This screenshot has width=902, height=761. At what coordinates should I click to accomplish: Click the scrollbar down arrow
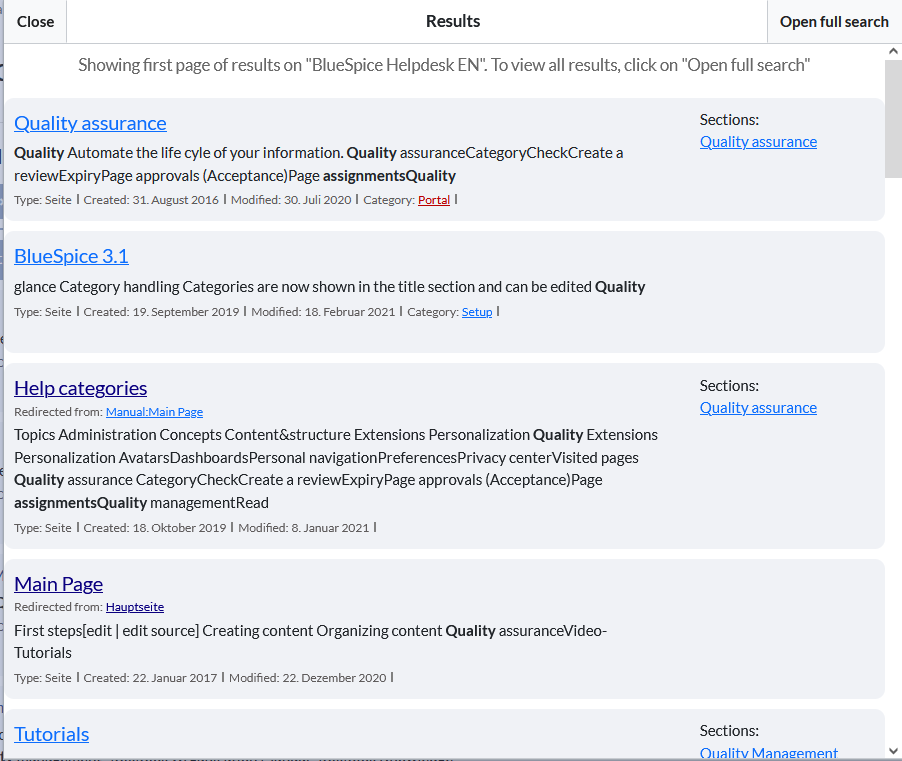pos(893,750)
